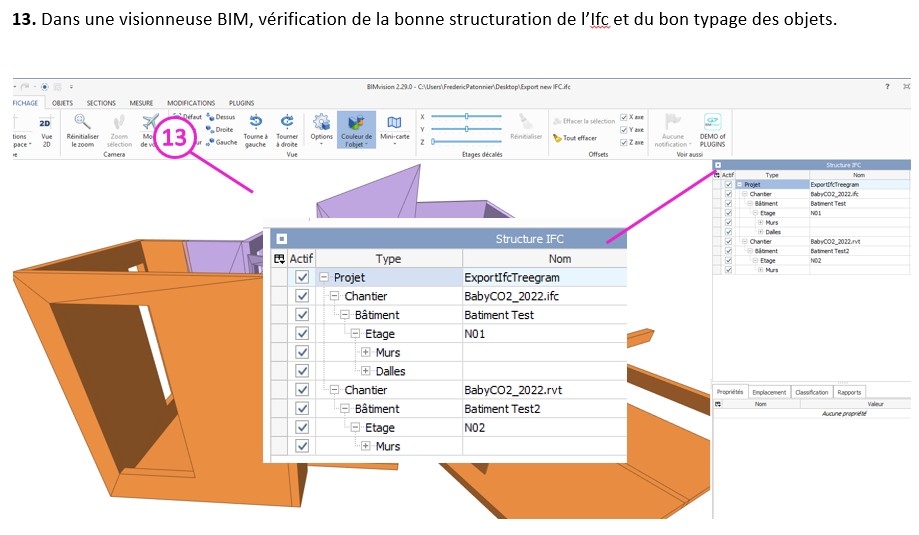Collapse the Etage N01 node in large tree

pyautogui.click(x=356, y=334)
